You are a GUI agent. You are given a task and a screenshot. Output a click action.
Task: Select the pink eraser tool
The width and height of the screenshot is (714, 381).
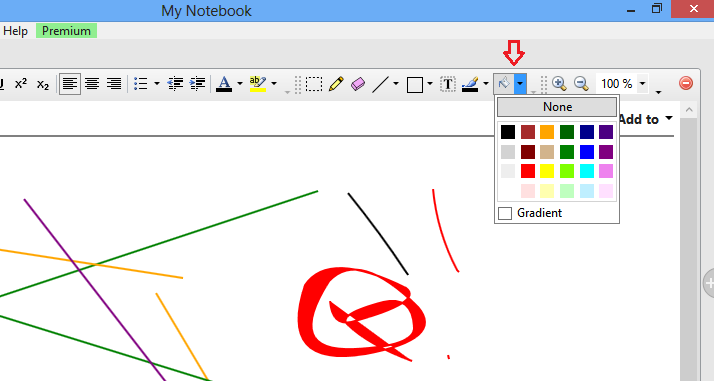click(x=358, y=84)
